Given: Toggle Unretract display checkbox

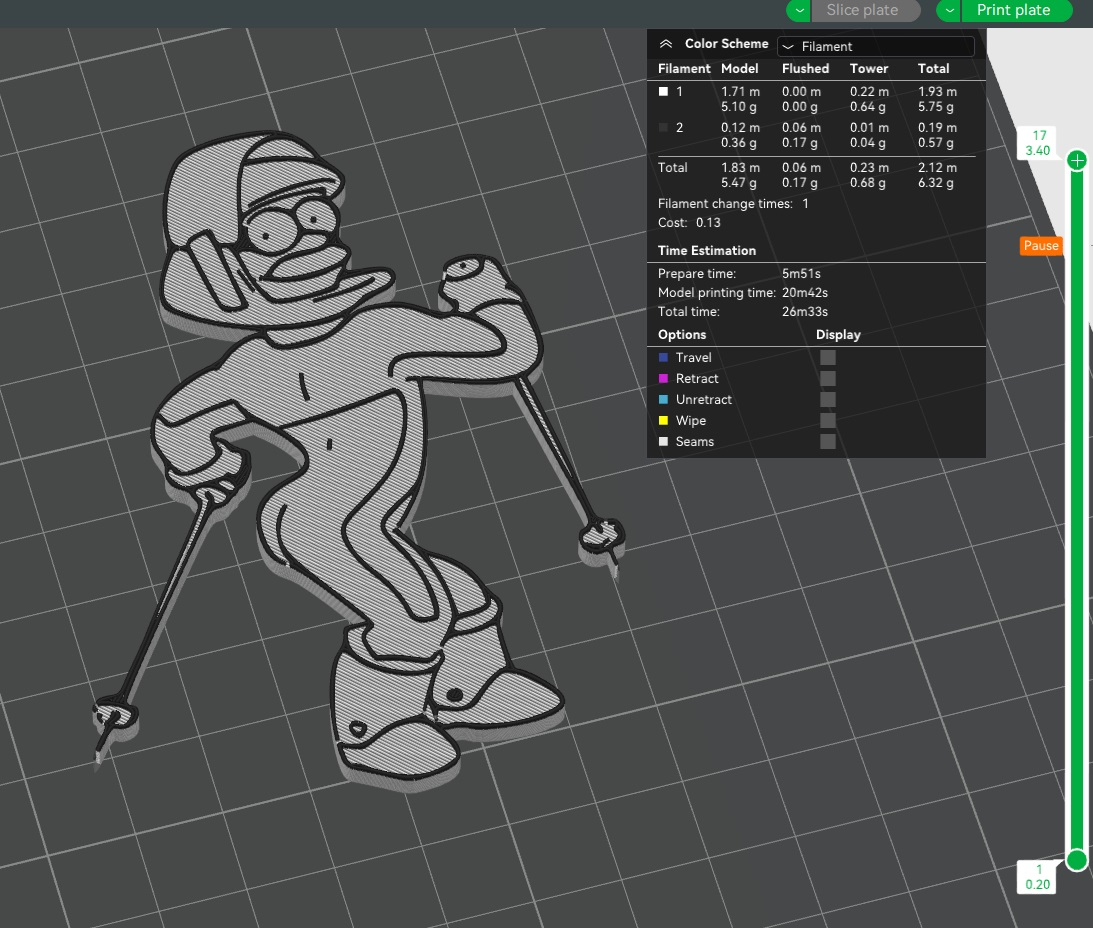Looking at the screenshot, I should click(827, 400).
